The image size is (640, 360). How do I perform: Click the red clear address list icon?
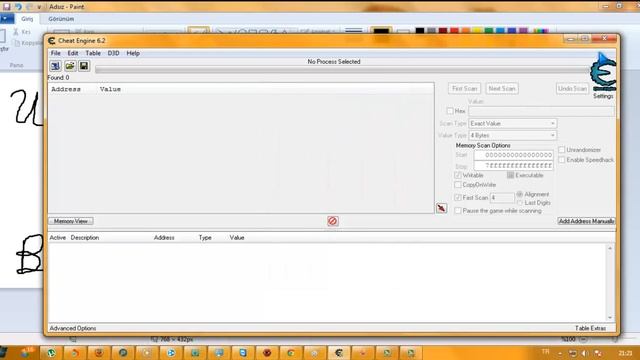point(333,221)
